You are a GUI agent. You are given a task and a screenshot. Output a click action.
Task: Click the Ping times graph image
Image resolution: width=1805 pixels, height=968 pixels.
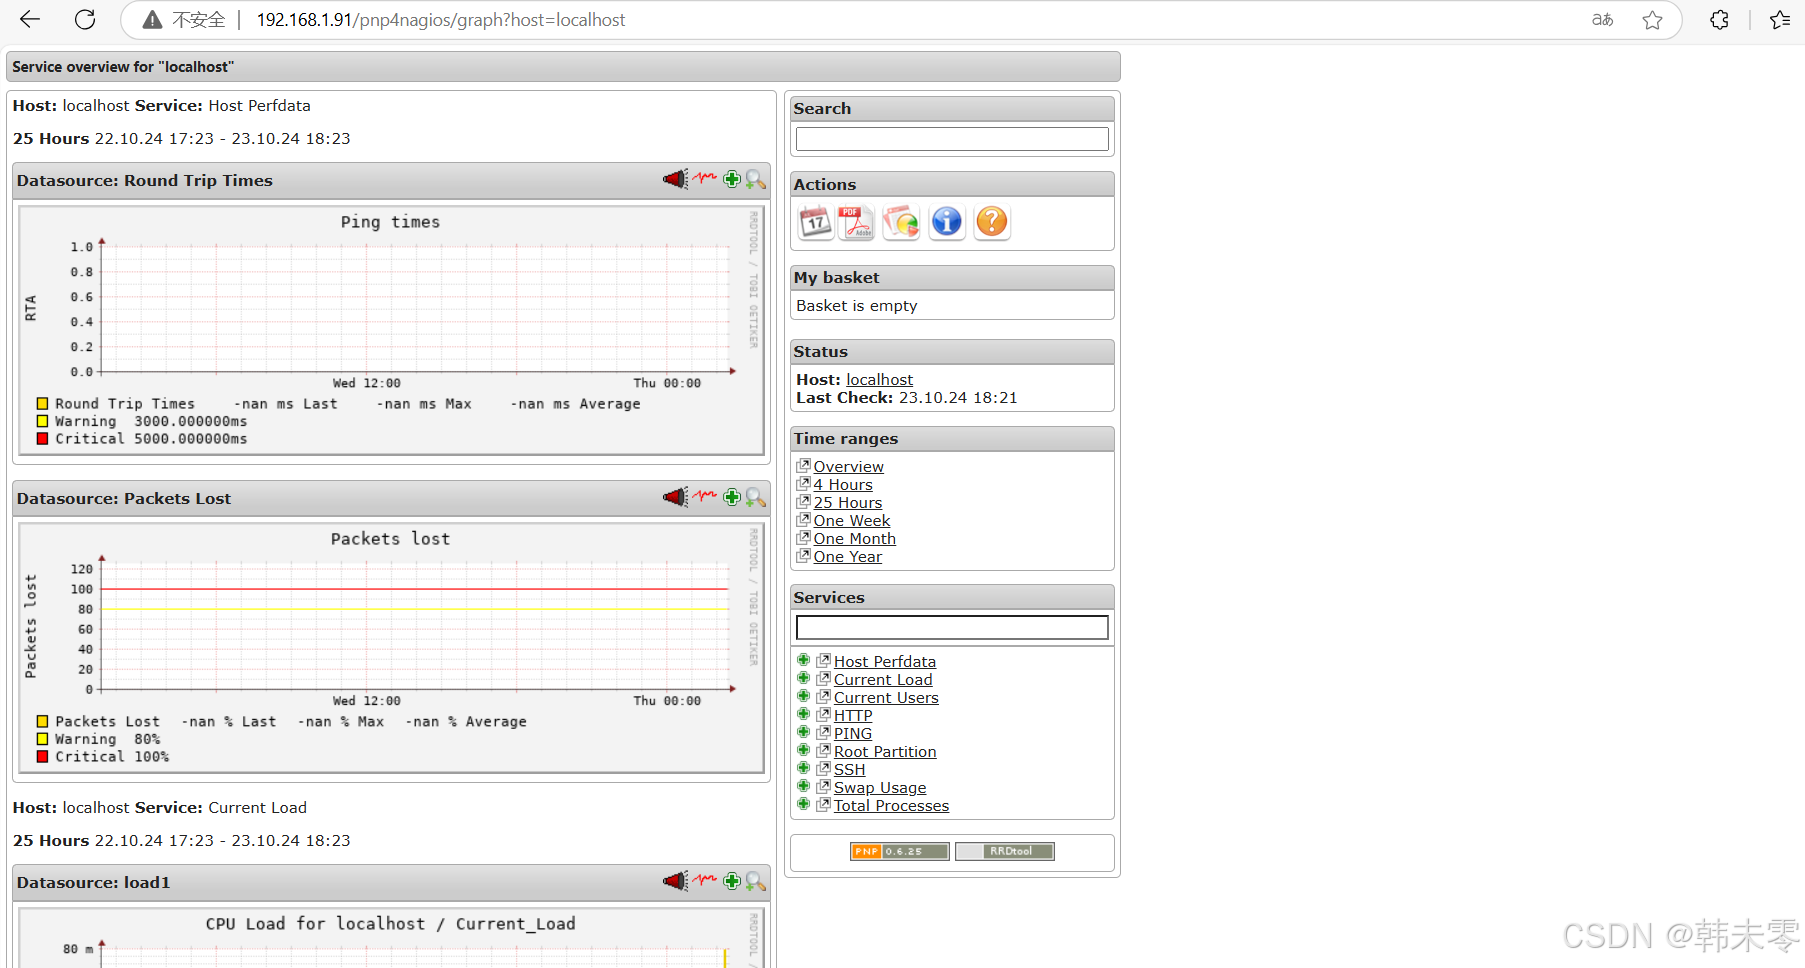point(391,330)
